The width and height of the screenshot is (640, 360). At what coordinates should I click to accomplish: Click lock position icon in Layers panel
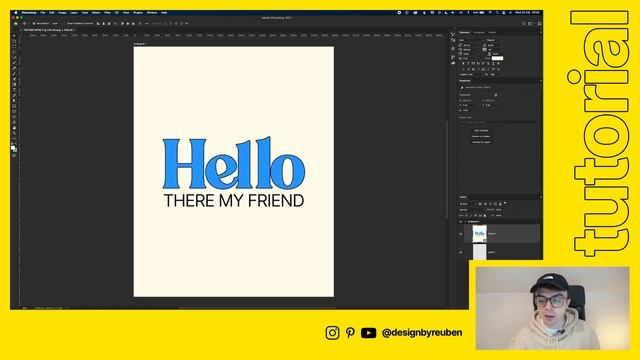(476, 216)
